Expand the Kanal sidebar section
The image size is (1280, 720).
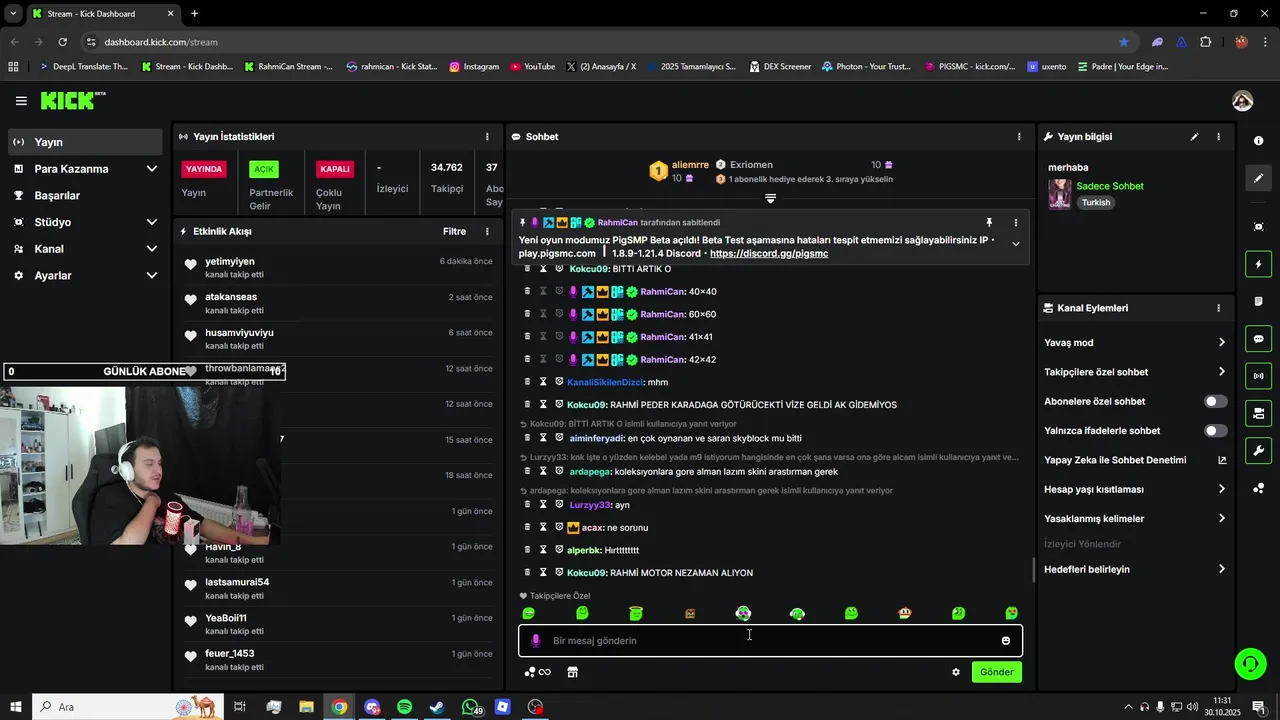pos(152,249)
